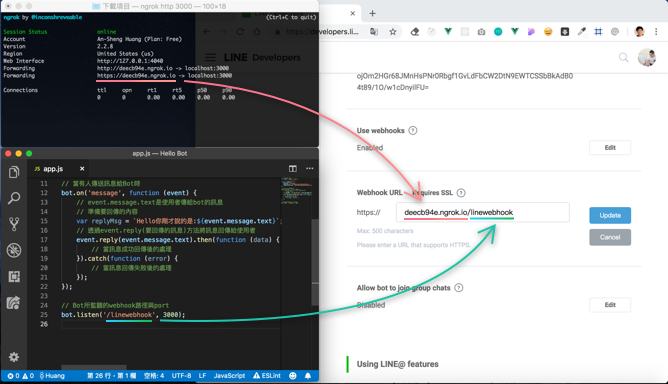Click the blue grid hash extension icon
668x384 pixels.
[x=598, y=32]
